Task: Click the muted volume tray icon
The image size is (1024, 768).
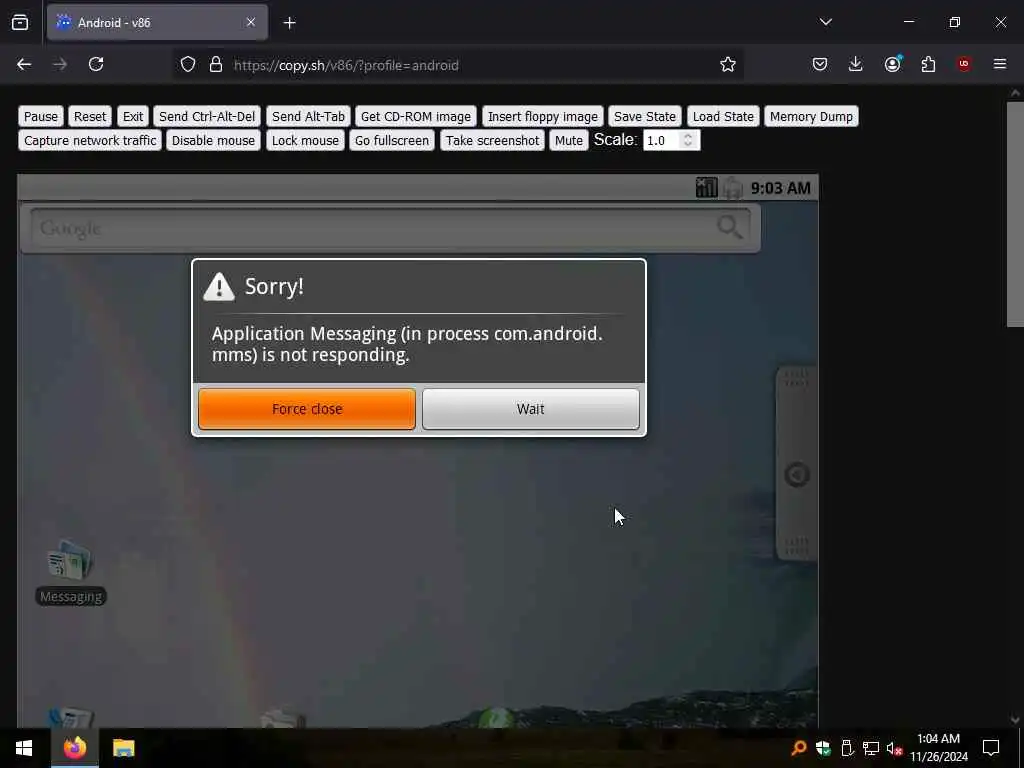Action: tap(894, 748)
